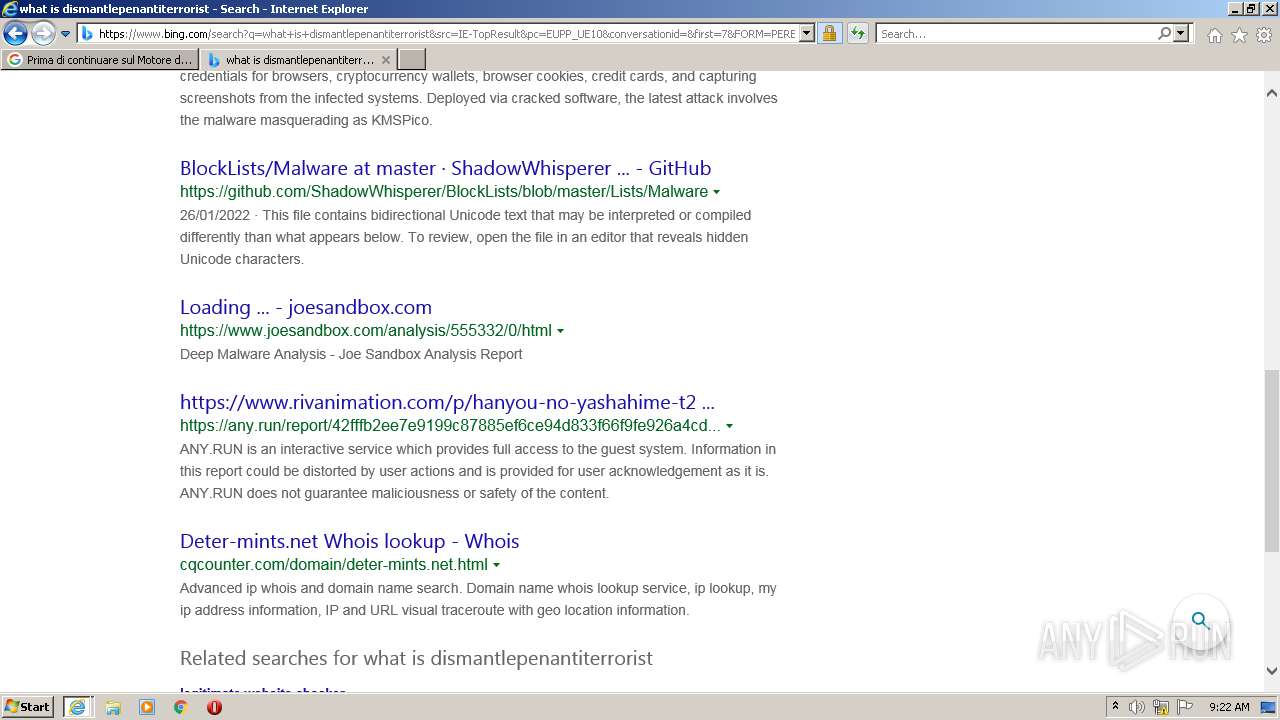The image size is (1280, 720).
Task: Expand the GitHub result URL dropdown arrow
Action: [x=716, y=192]
